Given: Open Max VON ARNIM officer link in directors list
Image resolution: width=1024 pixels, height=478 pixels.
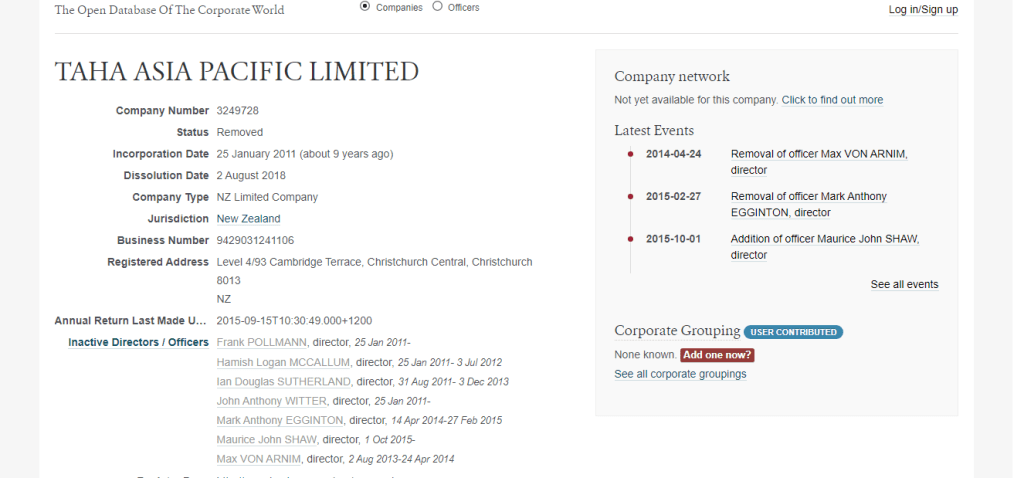Looking at the screenshot, I should [259, 459].
